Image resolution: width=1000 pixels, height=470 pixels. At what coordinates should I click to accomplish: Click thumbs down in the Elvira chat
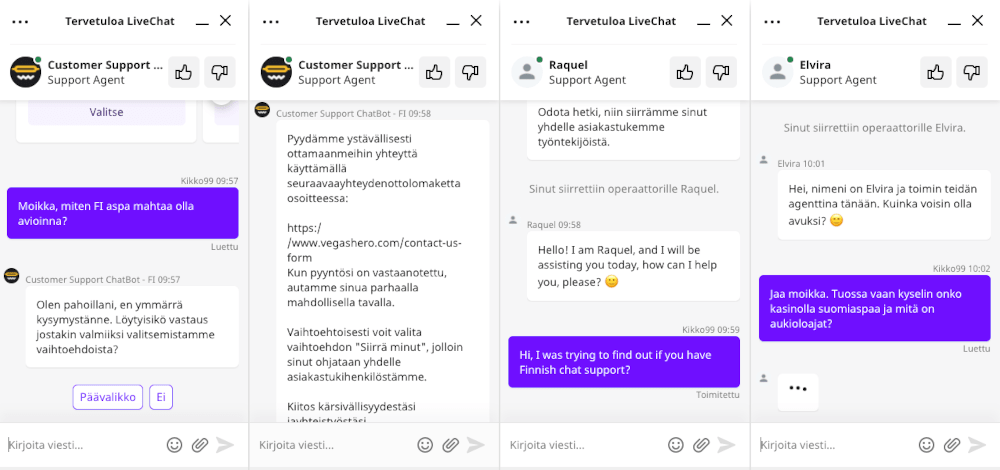[971, 72]
